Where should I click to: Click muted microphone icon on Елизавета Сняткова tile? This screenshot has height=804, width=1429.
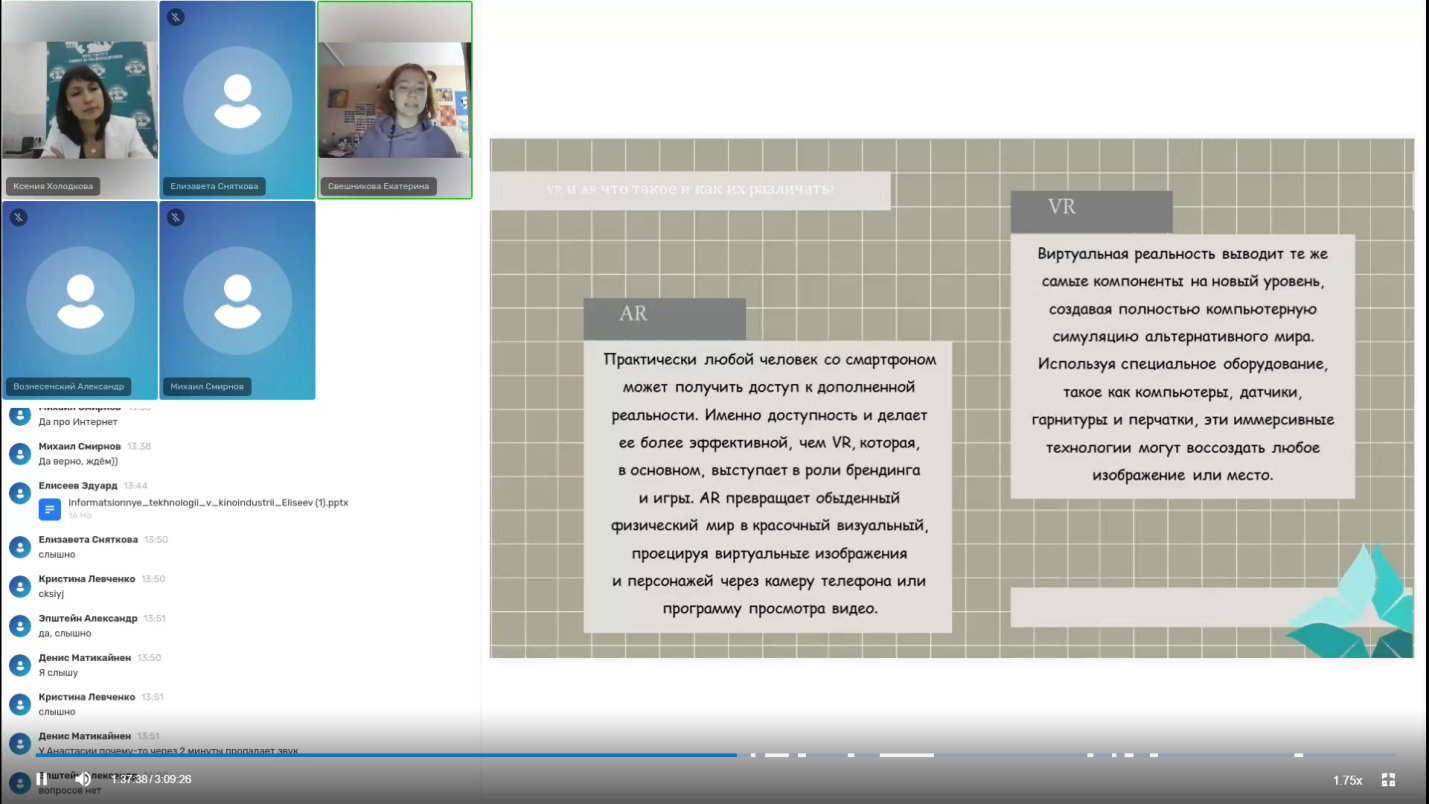(x=176, y=17)
